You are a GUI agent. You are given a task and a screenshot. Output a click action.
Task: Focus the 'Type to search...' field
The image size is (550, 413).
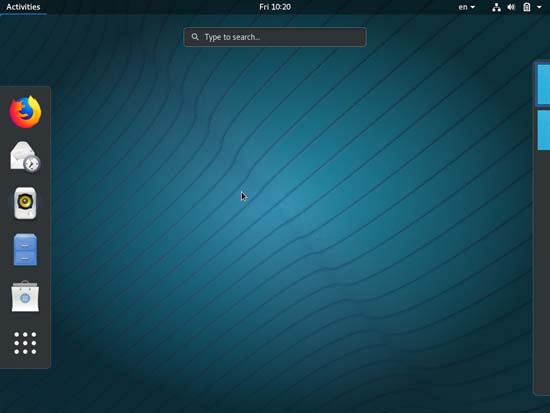pyautogui.click(x=275, y=37)
